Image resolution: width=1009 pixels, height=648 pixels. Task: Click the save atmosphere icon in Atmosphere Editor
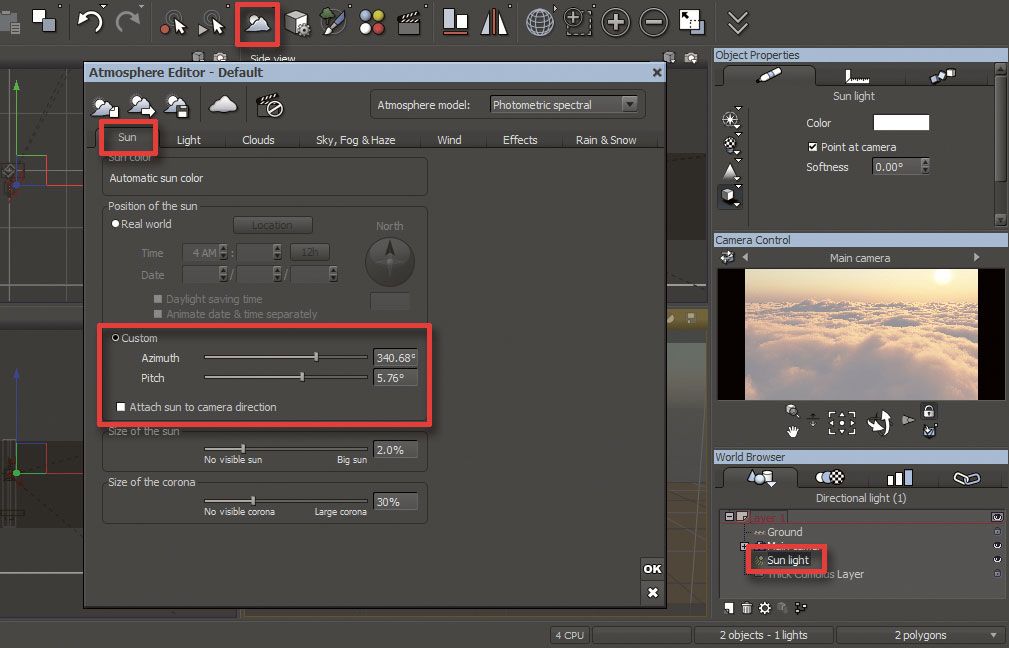[x=177, y=105]
